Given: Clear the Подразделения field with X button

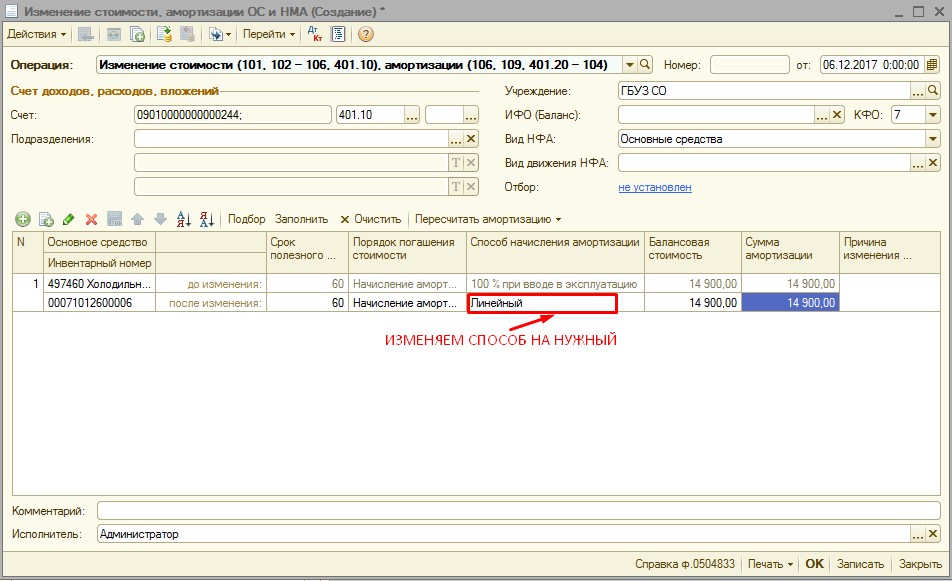Looking at the screenshot, I should 472,139.
